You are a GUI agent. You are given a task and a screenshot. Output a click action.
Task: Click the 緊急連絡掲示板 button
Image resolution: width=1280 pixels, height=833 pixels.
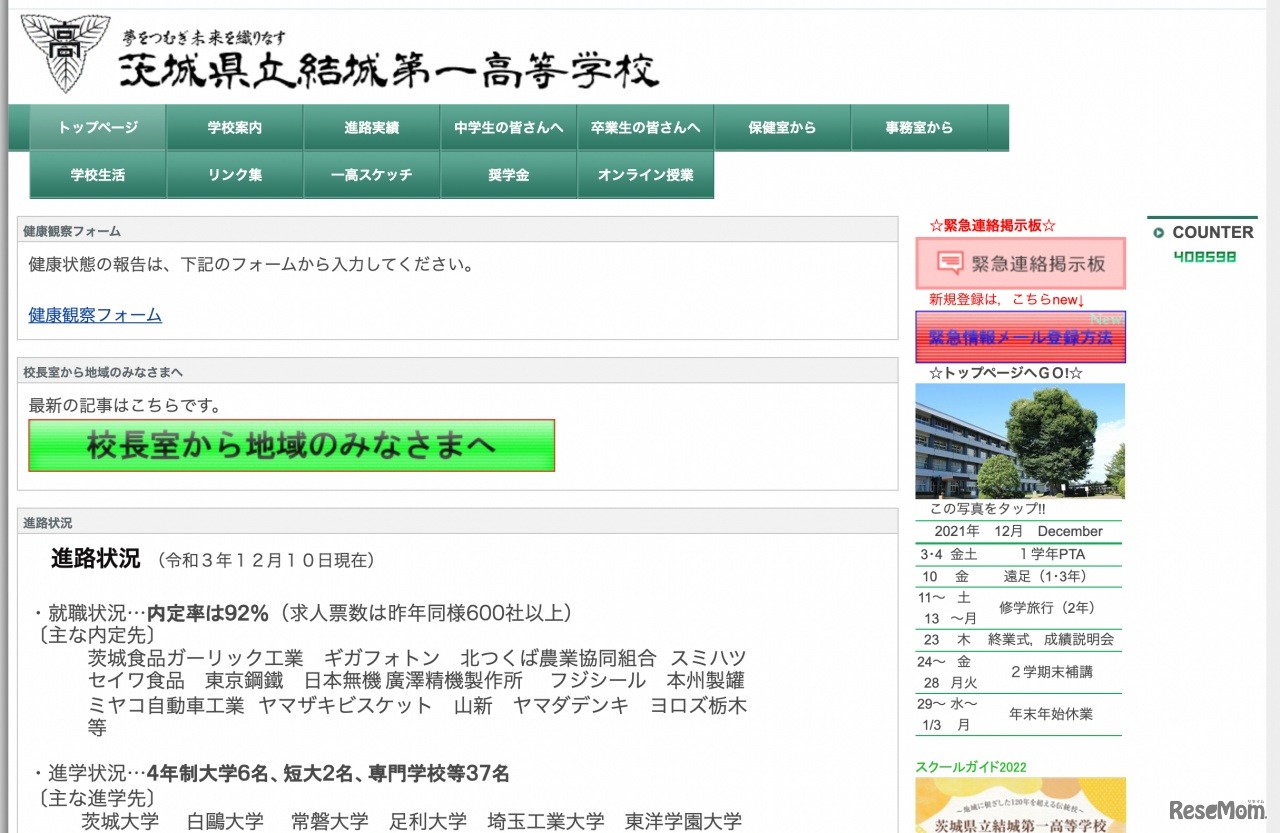point(1019,263)
